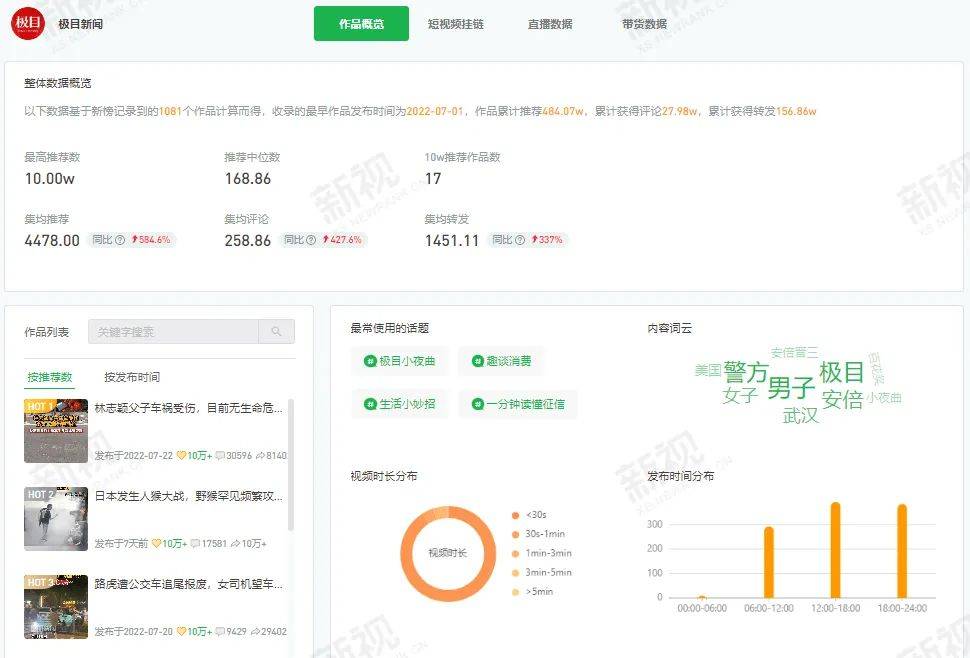
Task: Click the 极目新闻 red logo avatar
Action: (x=28, y=24)
